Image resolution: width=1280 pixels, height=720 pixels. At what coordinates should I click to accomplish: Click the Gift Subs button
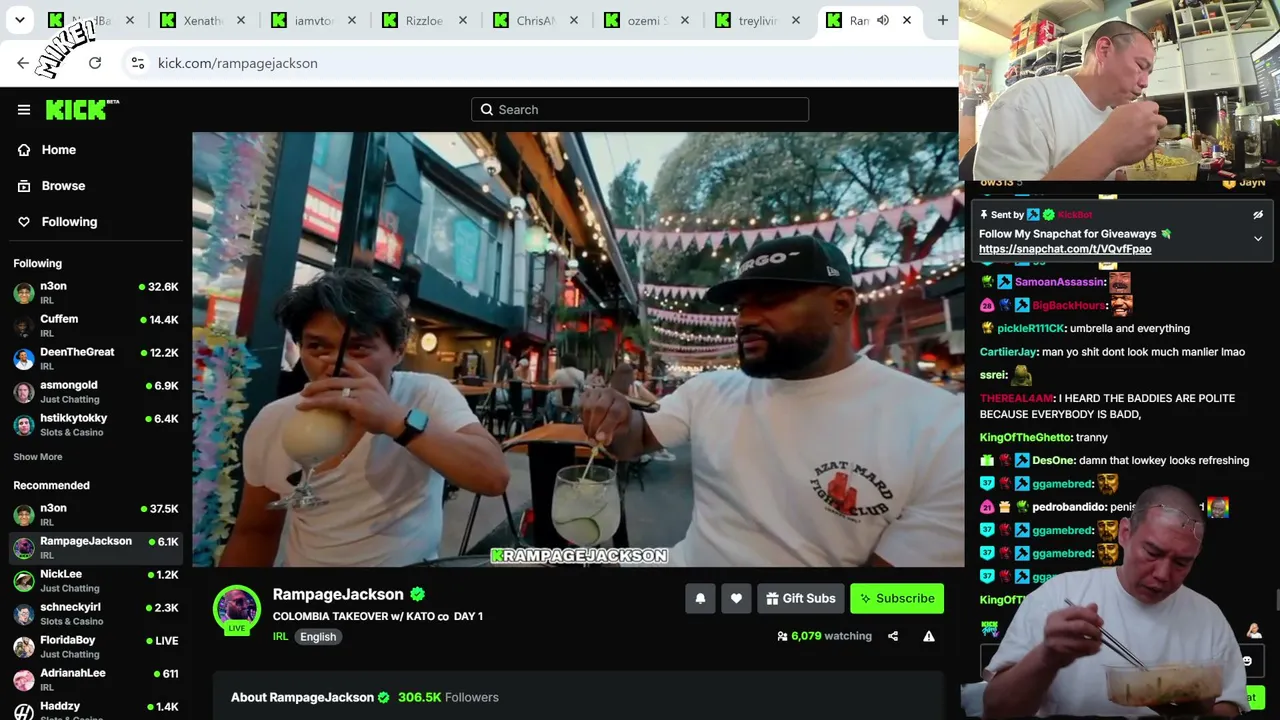tap(800, 598)
